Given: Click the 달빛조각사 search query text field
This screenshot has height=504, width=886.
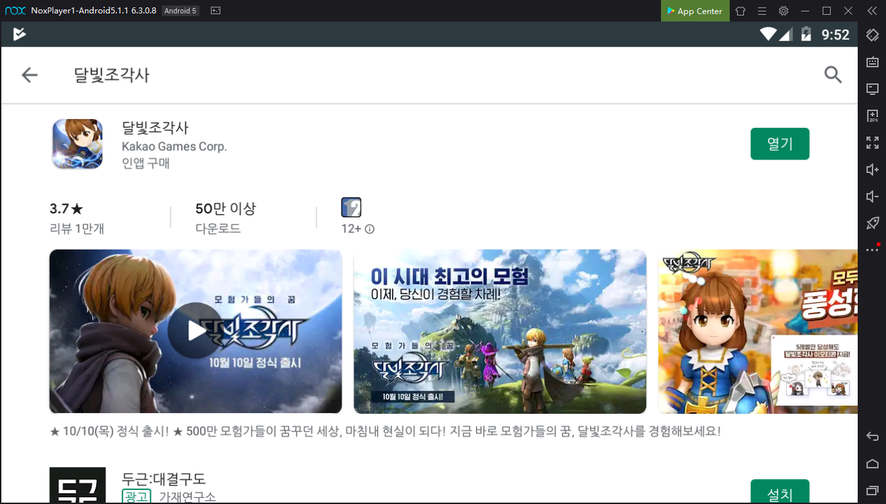Looking at the screenshot, I should 111,75.
